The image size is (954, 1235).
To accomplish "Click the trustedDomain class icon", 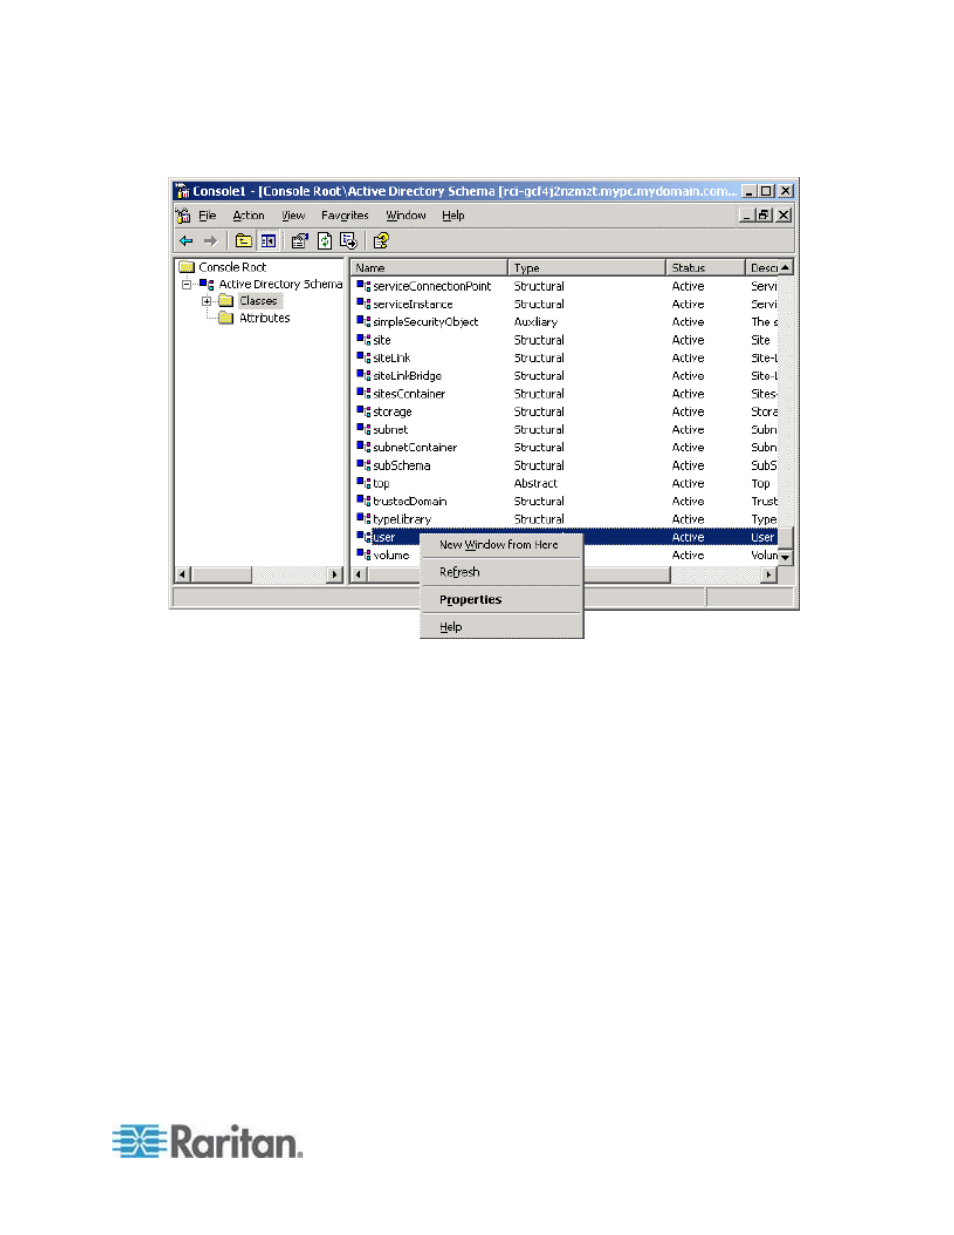I will (x=363, y=502).
